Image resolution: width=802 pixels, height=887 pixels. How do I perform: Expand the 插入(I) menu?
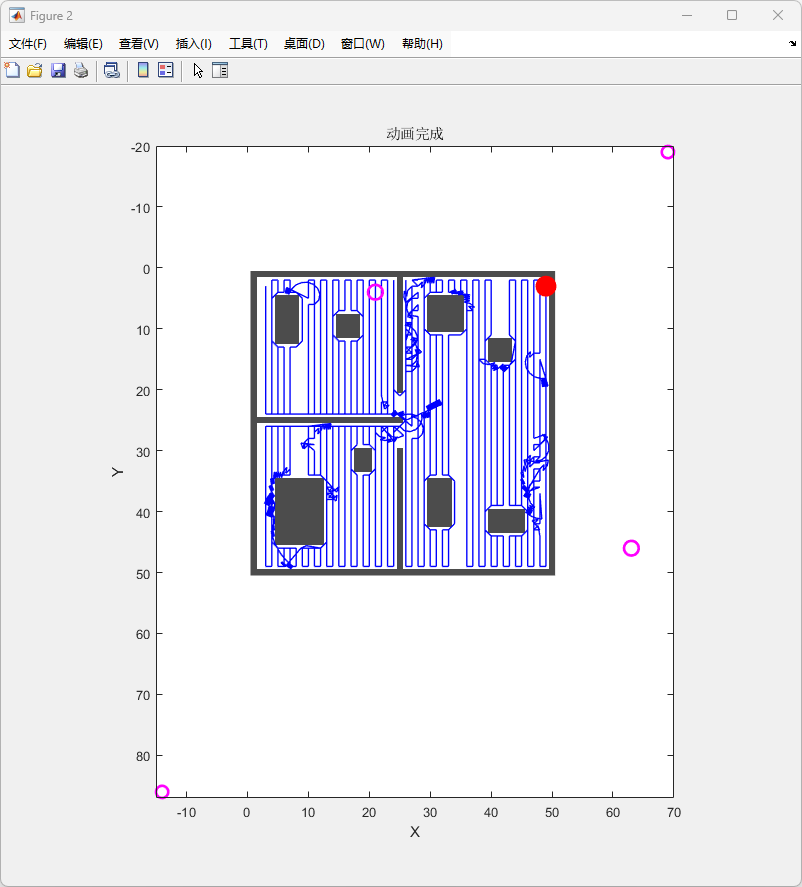coord(193,44)
